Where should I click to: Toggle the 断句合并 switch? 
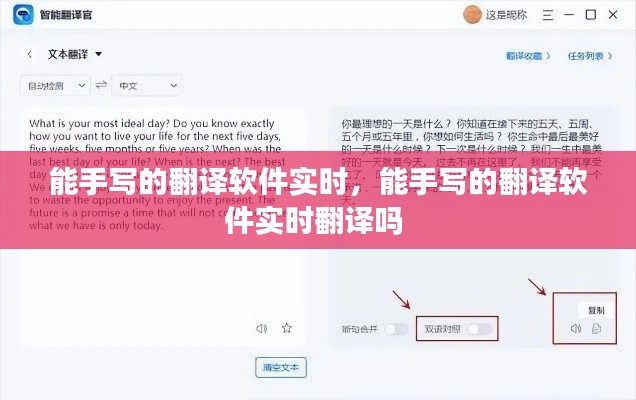click(396, 329)
